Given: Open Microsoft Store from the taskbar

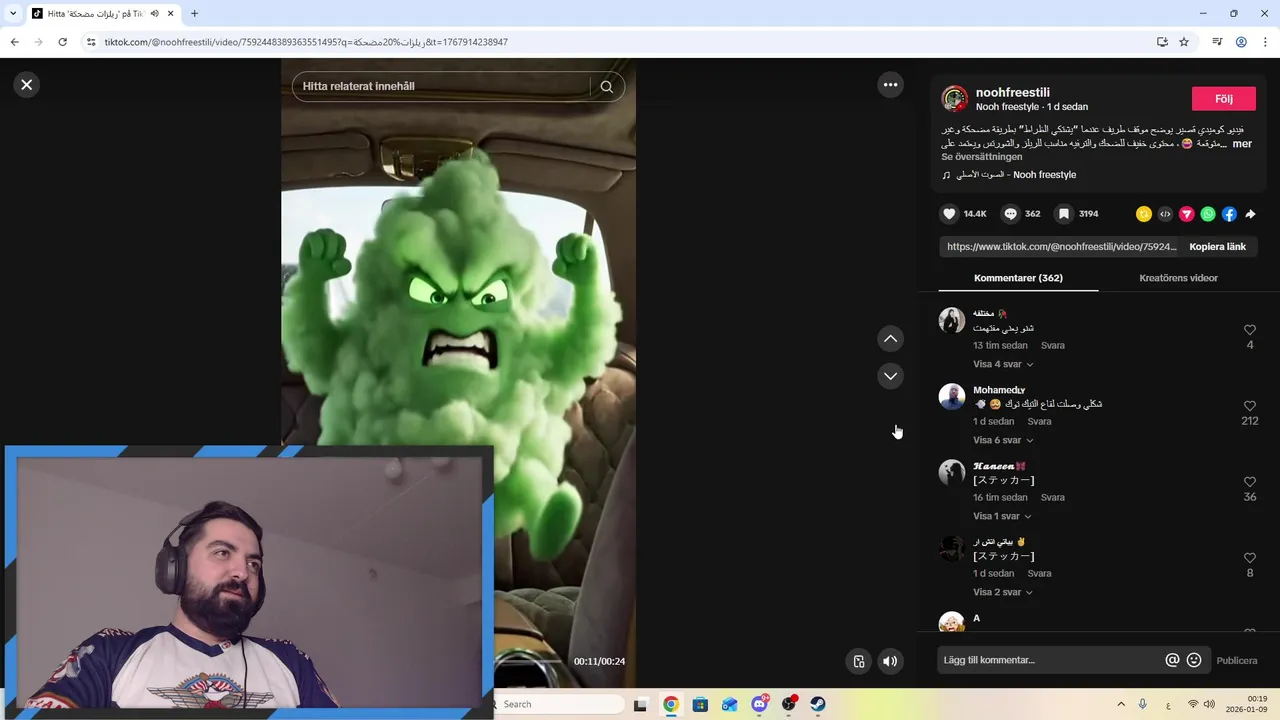Looking at the screenshot, I should pyautogui.click(x=700, y=704).
